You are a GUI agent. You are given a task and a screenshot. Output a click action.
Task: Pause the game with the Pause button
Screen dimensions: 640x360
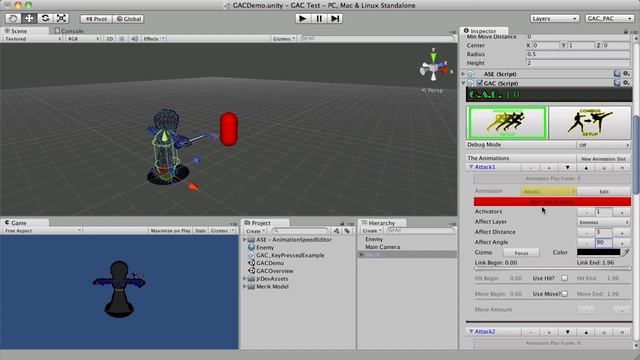click(319, 18)
